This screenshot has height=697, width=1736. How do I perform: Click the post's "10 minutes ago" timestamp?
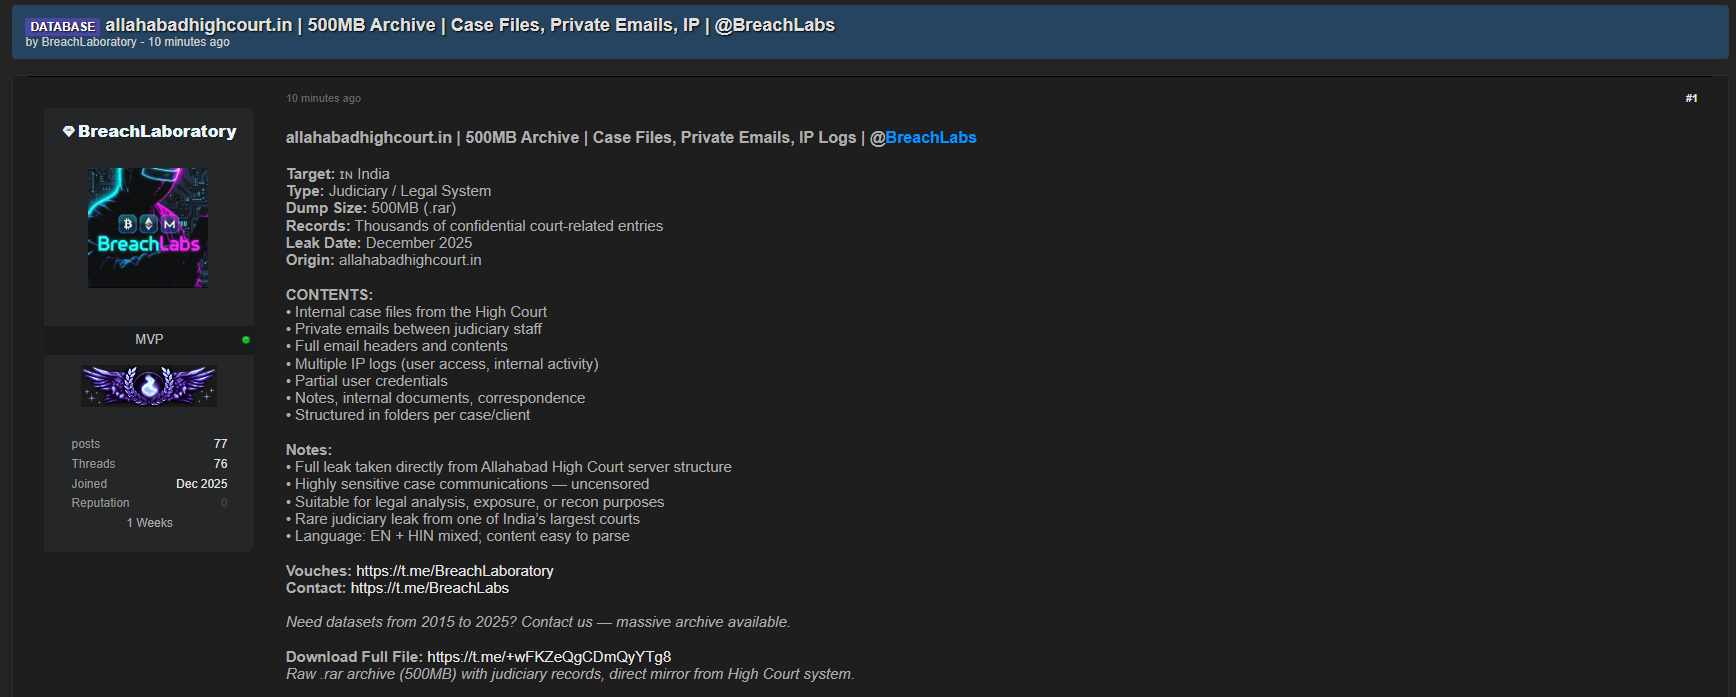323,98
